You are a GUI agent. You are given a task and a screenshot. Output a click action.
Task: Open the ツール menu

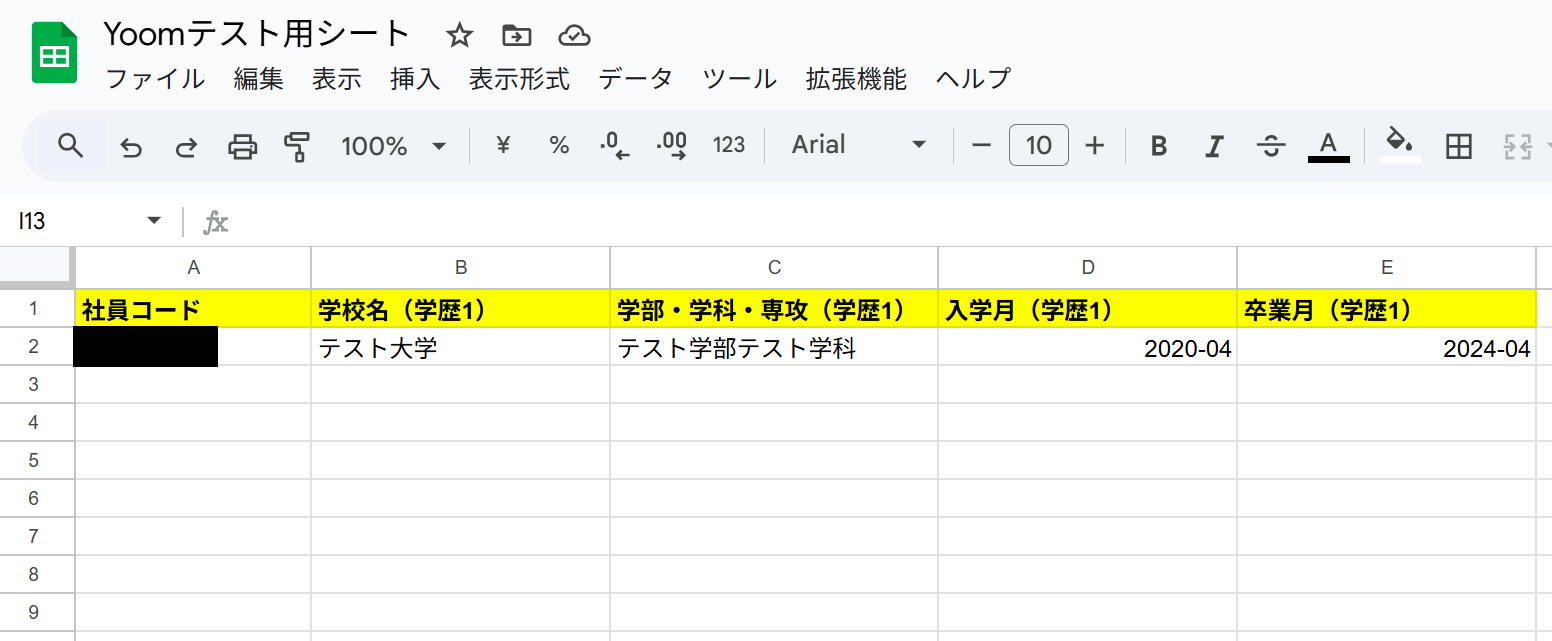(740, 79)
